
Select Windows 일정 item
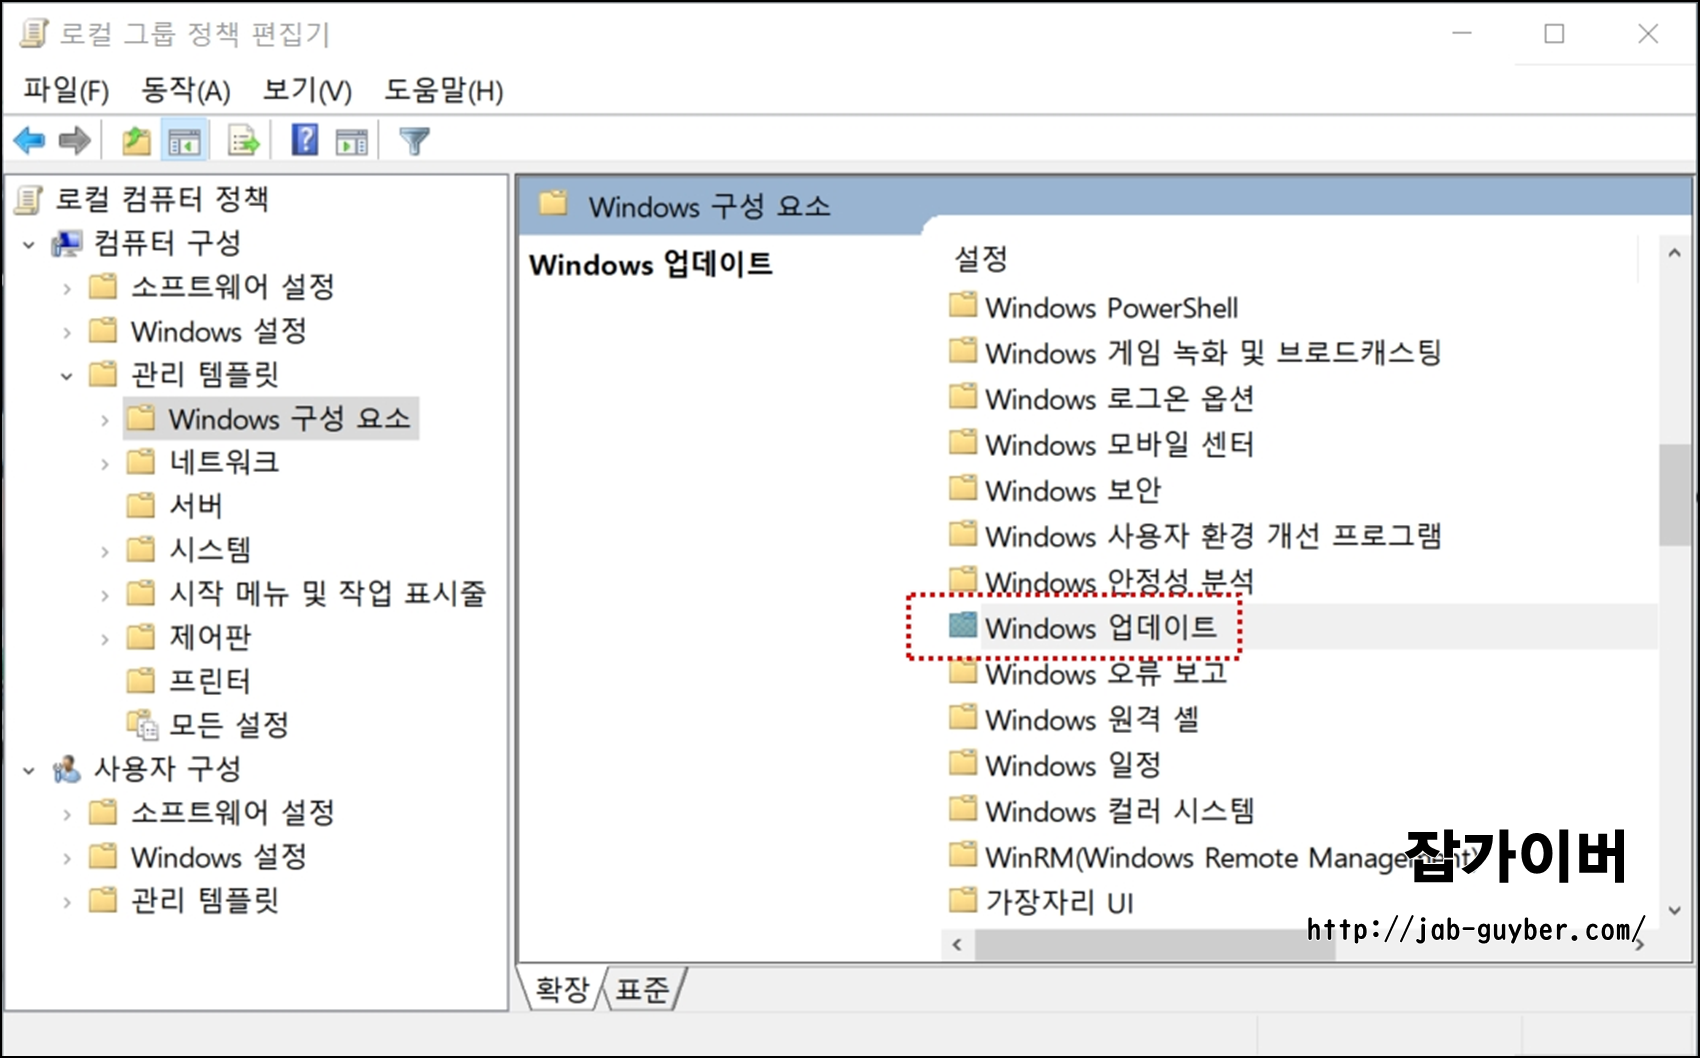[1073, 765]
